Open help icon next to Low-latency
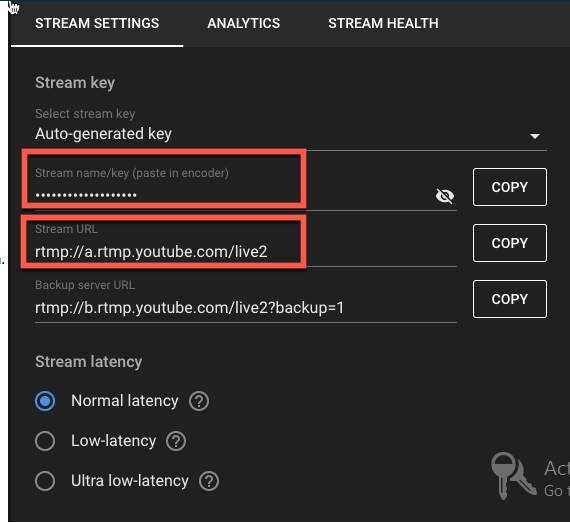 point(176,441)
